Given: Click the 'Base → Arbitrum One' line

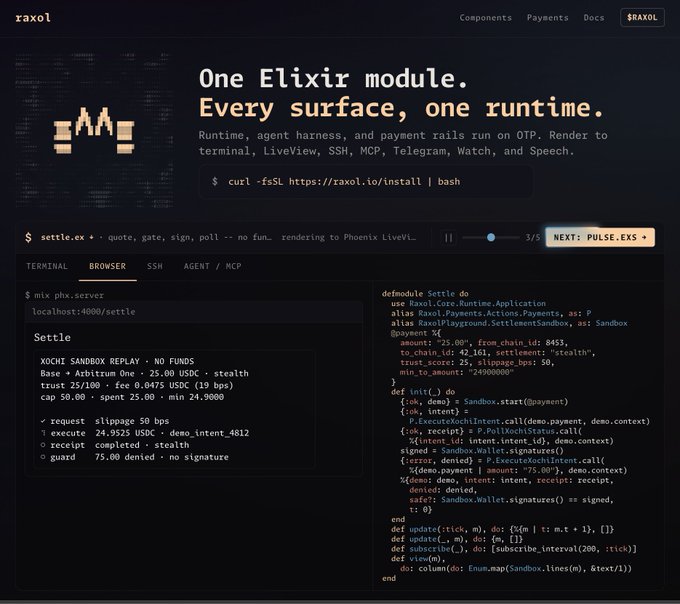Looking at the screenshot, I should pos(144,373).
